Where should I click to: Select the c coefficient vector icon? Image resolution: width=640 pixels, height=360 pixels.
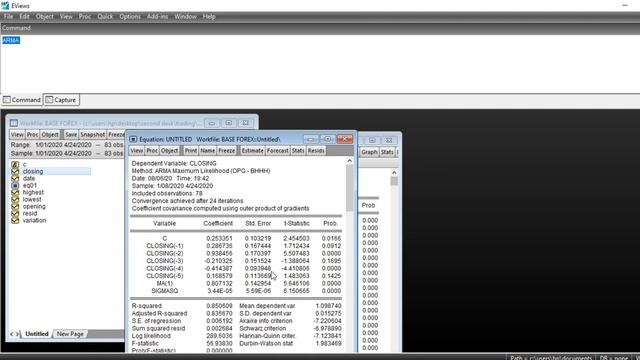15,164
